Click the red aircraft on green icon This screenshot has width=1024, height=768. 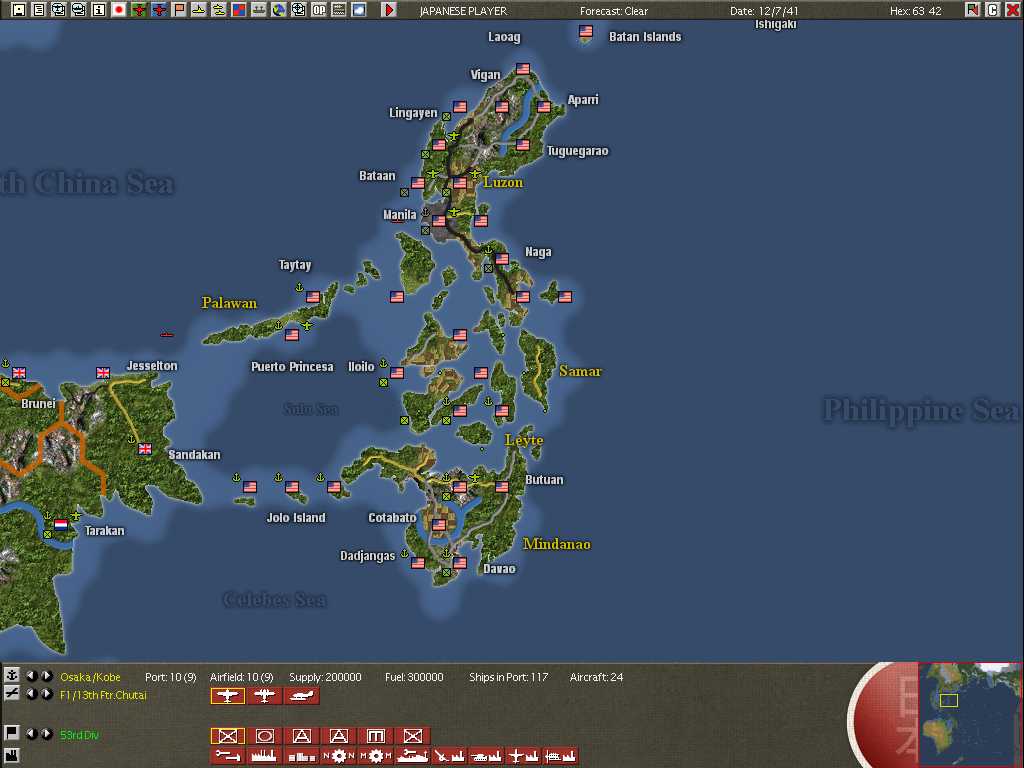point(139,10)
